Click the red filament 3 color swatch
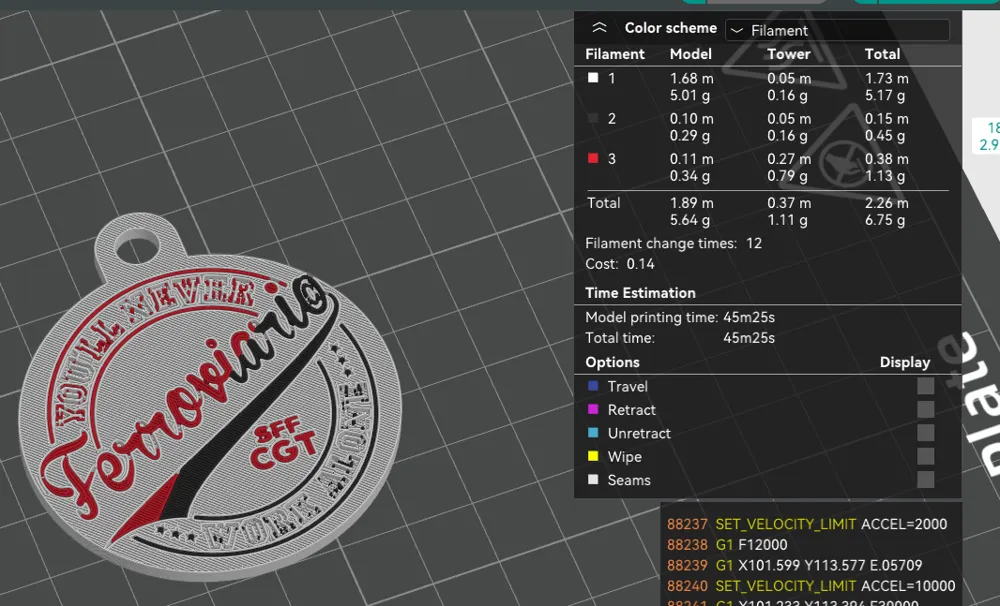Viewport: 1000px width, 606px height. [593, 158]
